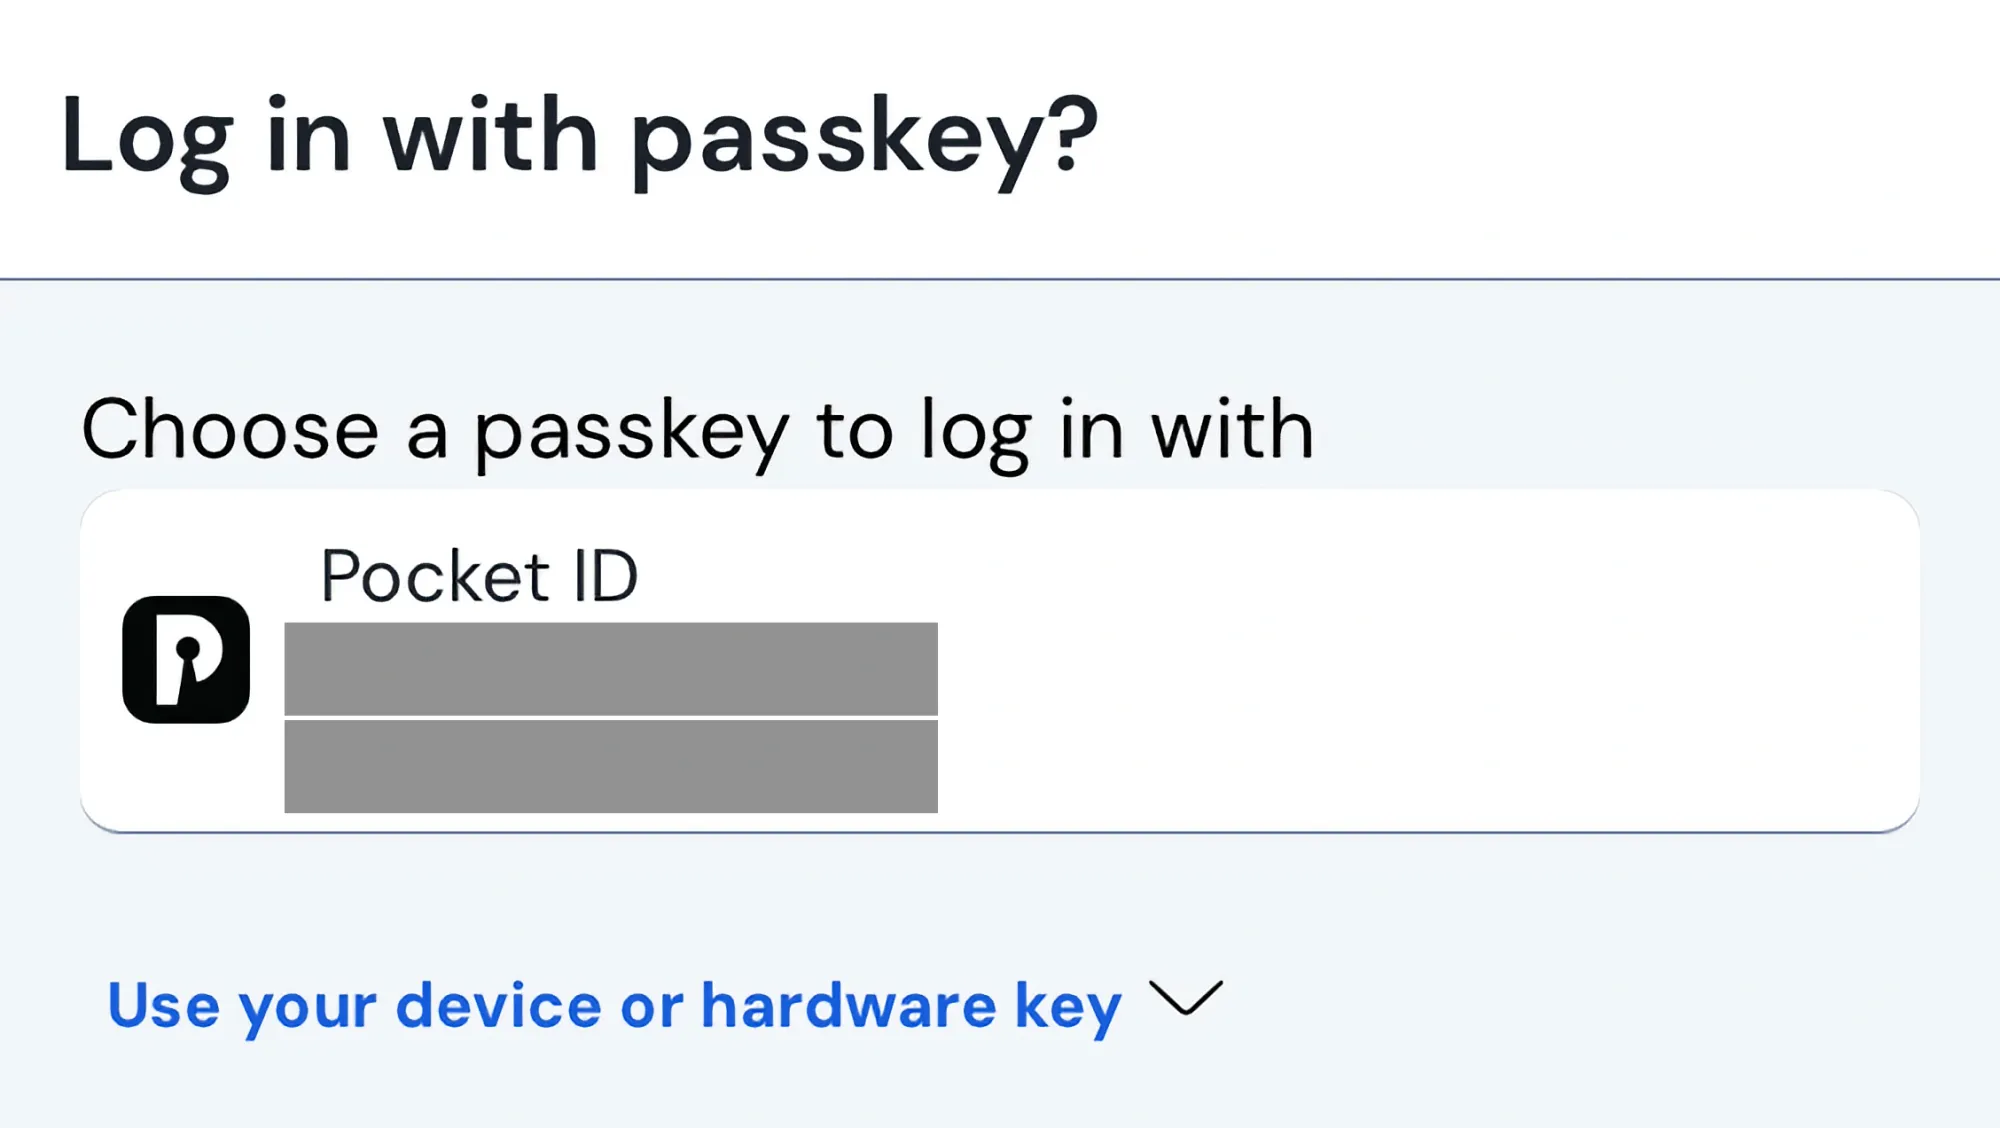The height and width of the screenshot is (1128, 2000).
Task: Tap the black P logo in passkey card
Action: [x=186, y=660]
